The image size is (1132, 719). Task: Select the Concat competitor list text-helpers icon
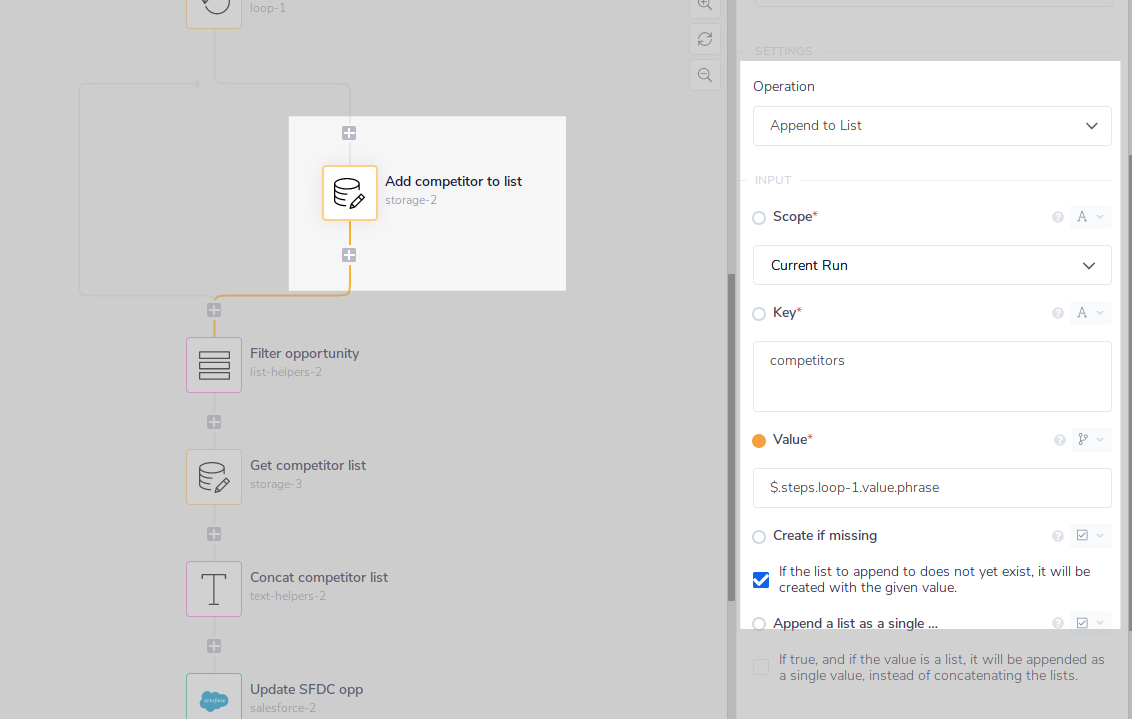214,589
